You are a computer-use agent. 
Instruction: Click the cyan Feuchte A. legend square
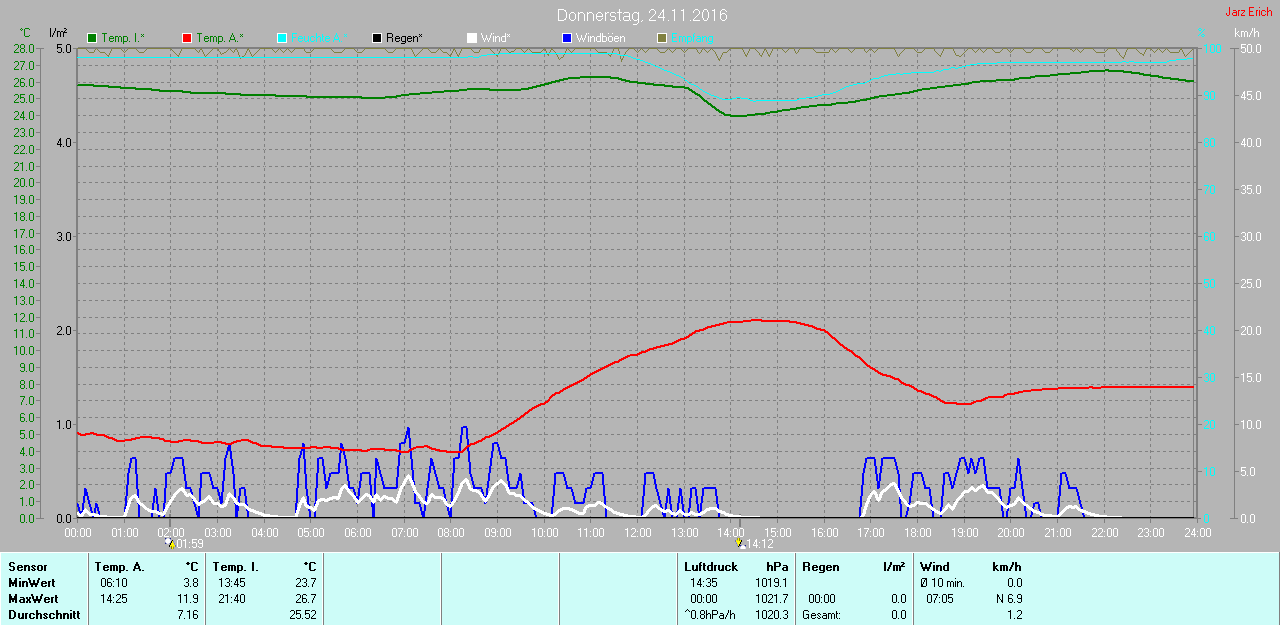coord(282,38)
